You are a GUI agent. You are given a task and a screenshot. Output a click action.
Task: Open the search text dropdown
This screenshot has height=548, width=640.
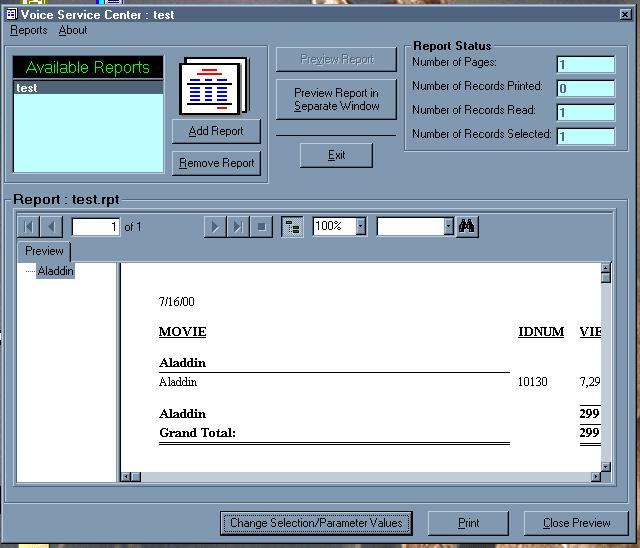click(x=449, y=226)
